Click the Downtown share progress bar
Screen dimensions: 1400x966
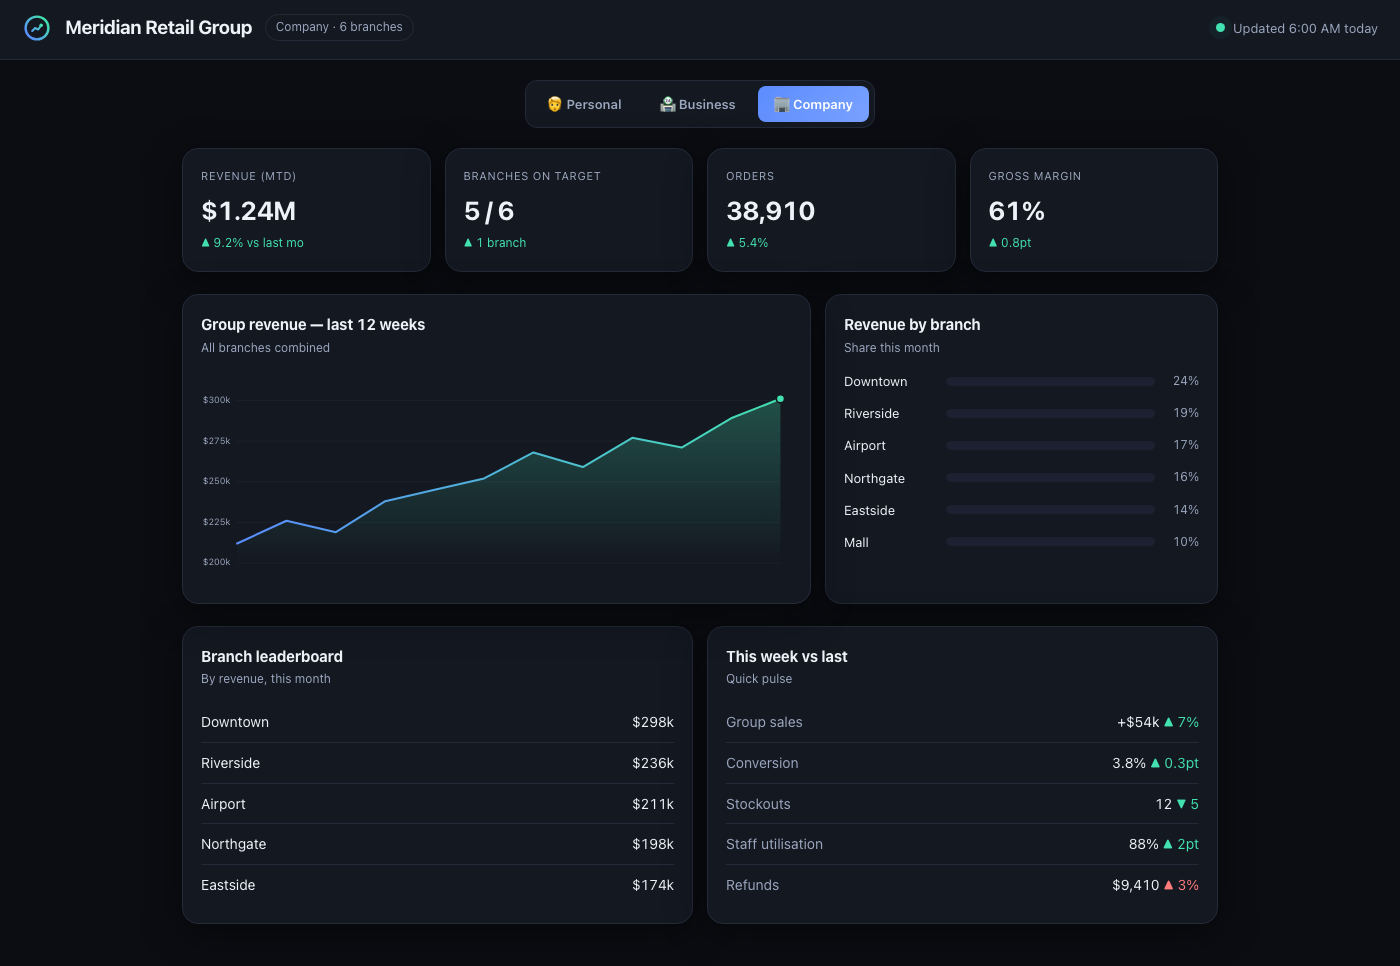[x=1050, y=381]
